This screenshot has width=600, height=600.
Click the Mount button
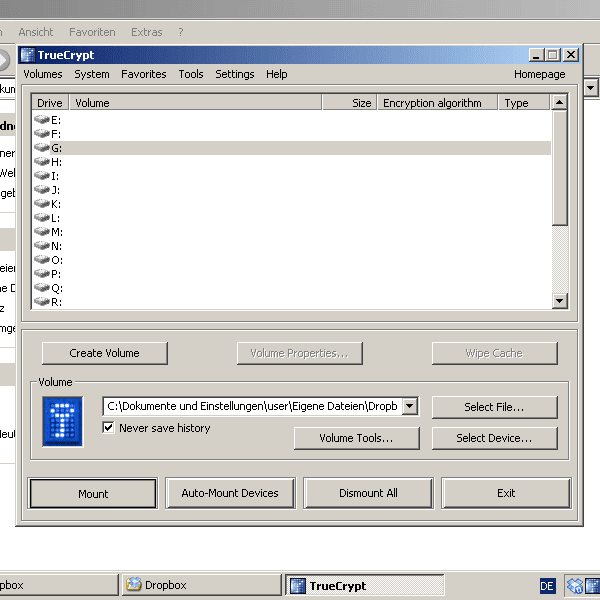coord(93,494)
